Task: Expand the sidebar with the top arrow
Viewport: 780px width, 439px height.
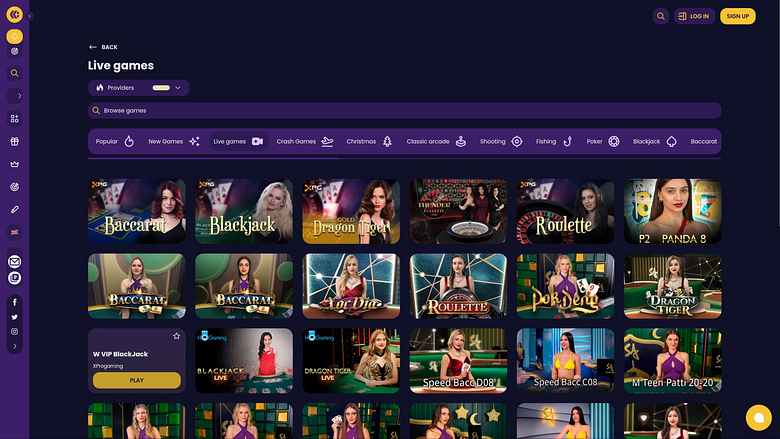Action: [x=29, y=16]
